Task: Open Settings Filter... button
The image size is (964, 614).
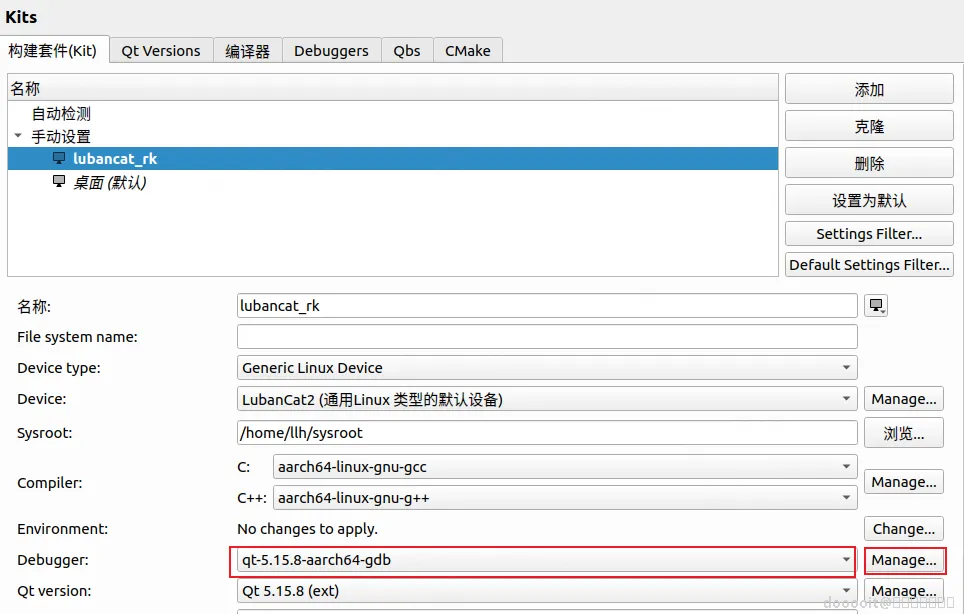Action: [869, 234]
